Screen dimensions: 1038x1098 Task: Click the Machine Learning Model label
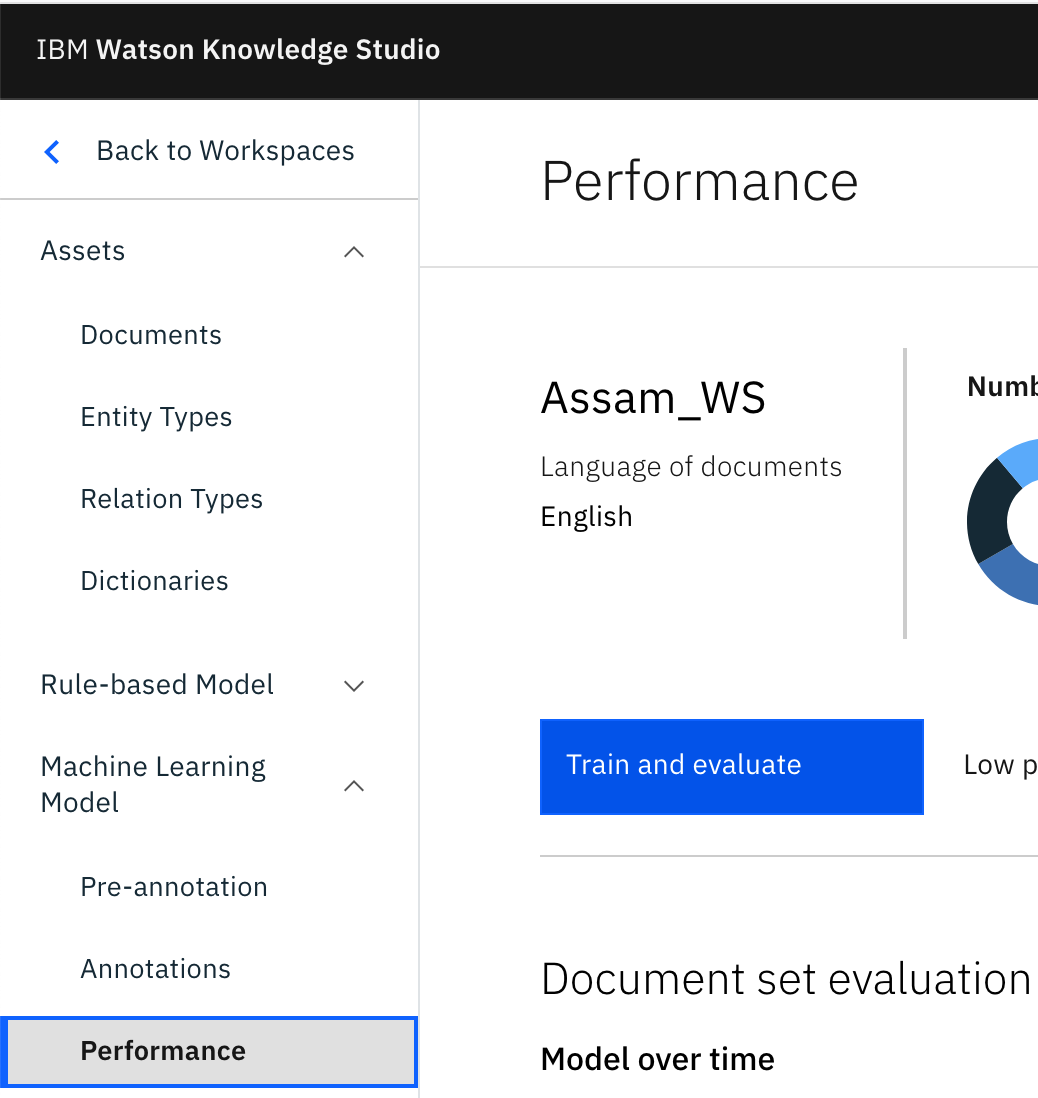153,784
